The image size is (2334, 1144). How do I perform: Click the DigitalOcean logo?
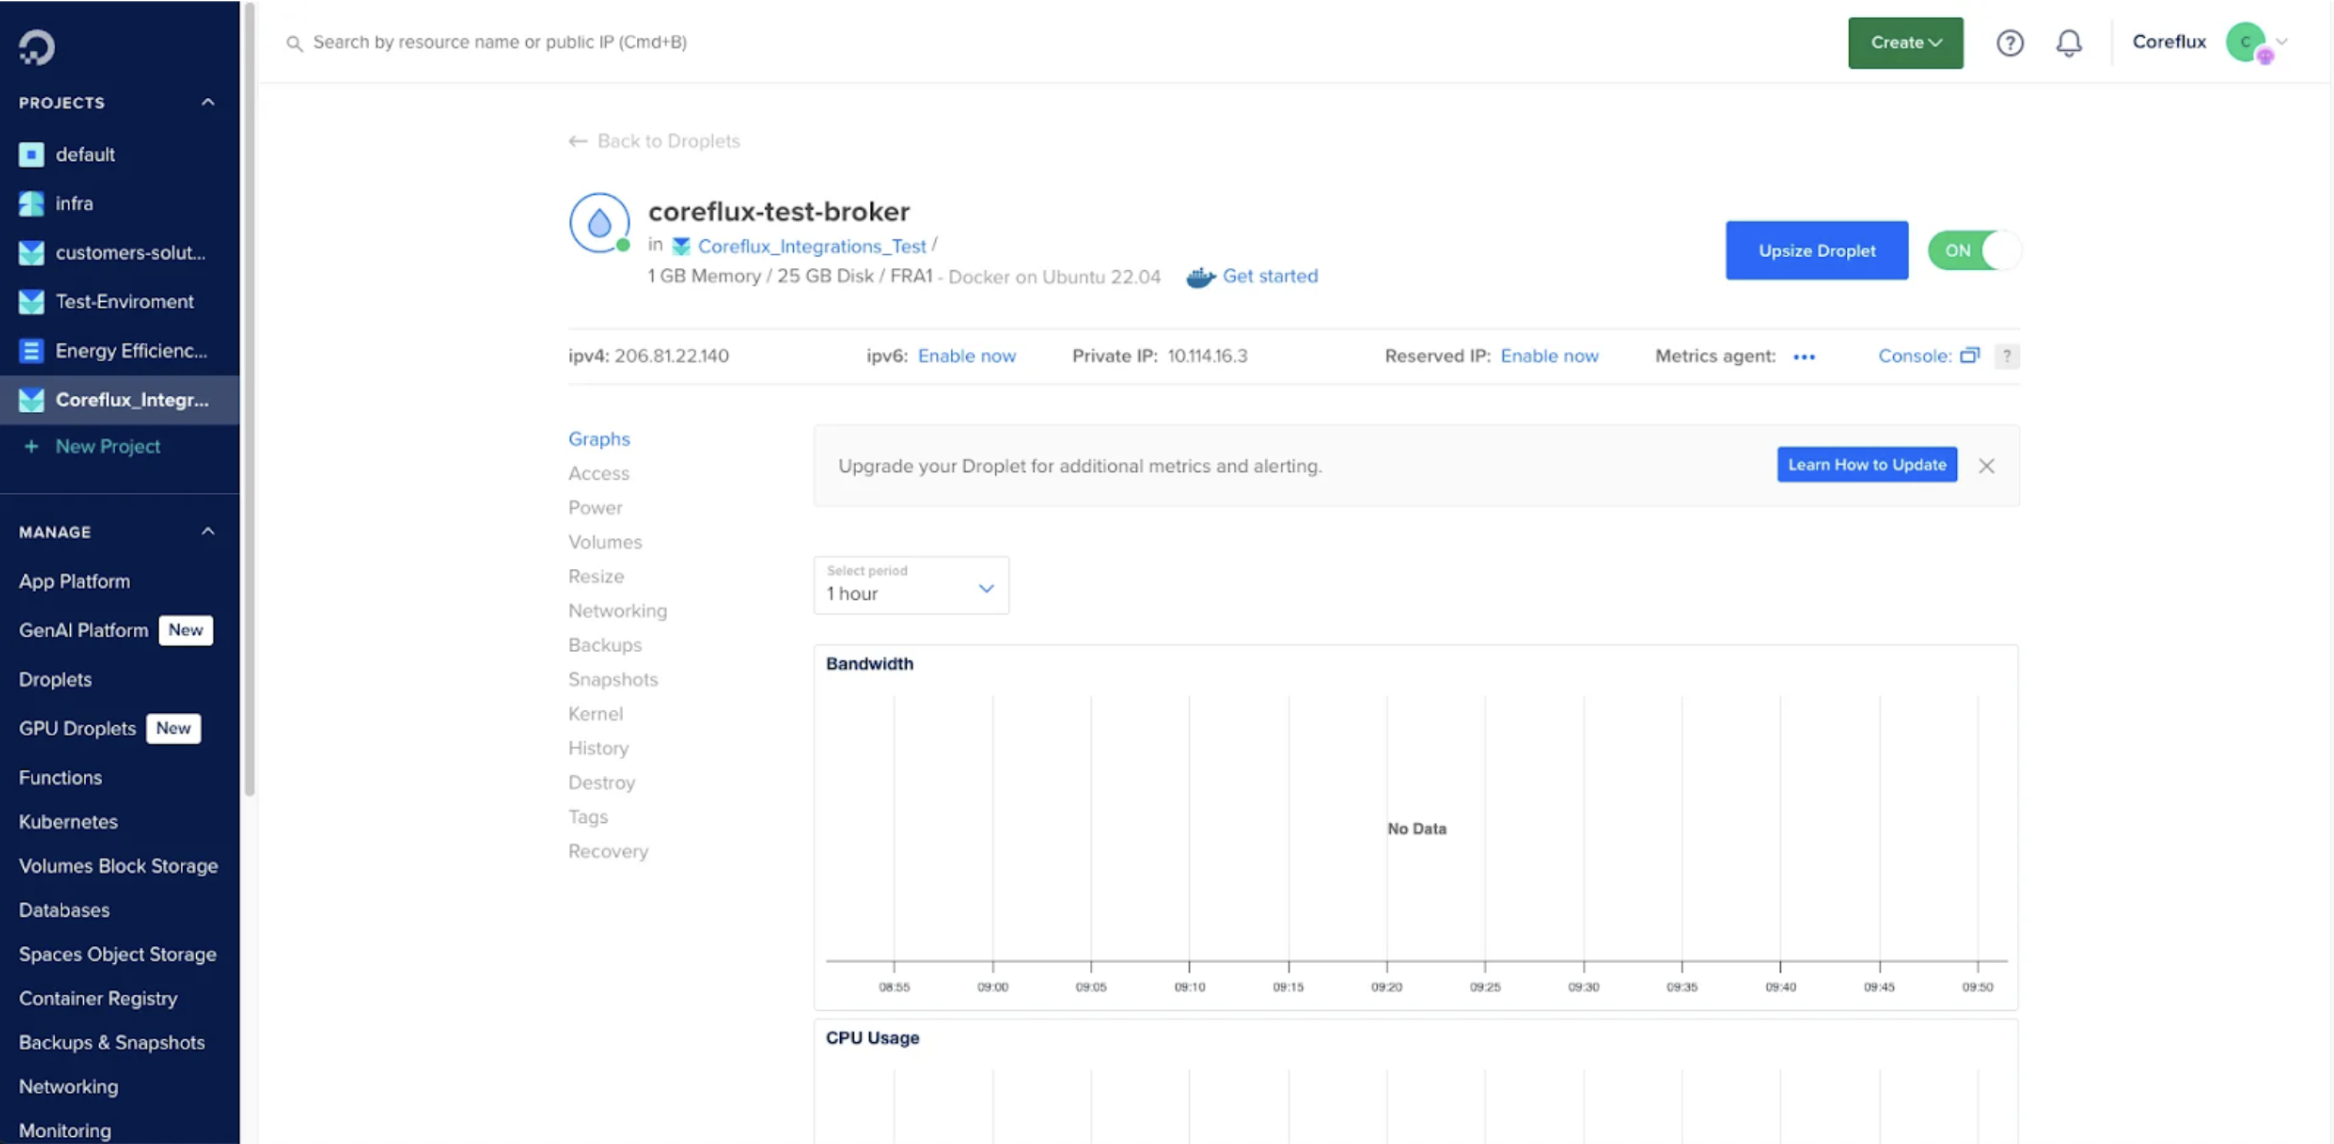pyautogui.click(x=36, y=45)
